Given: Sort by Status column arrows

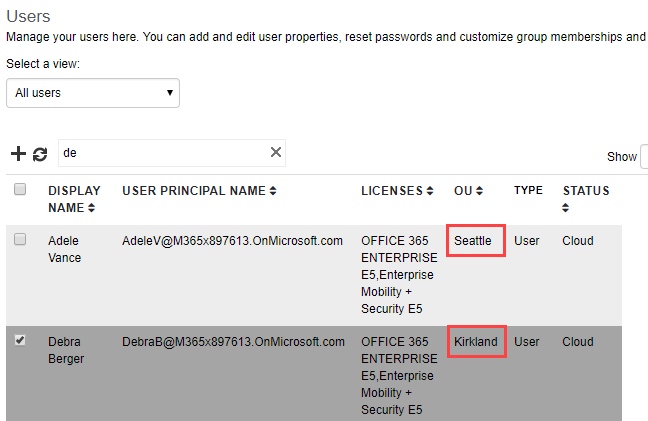Looking at the screenshot, I should [567, 208].
